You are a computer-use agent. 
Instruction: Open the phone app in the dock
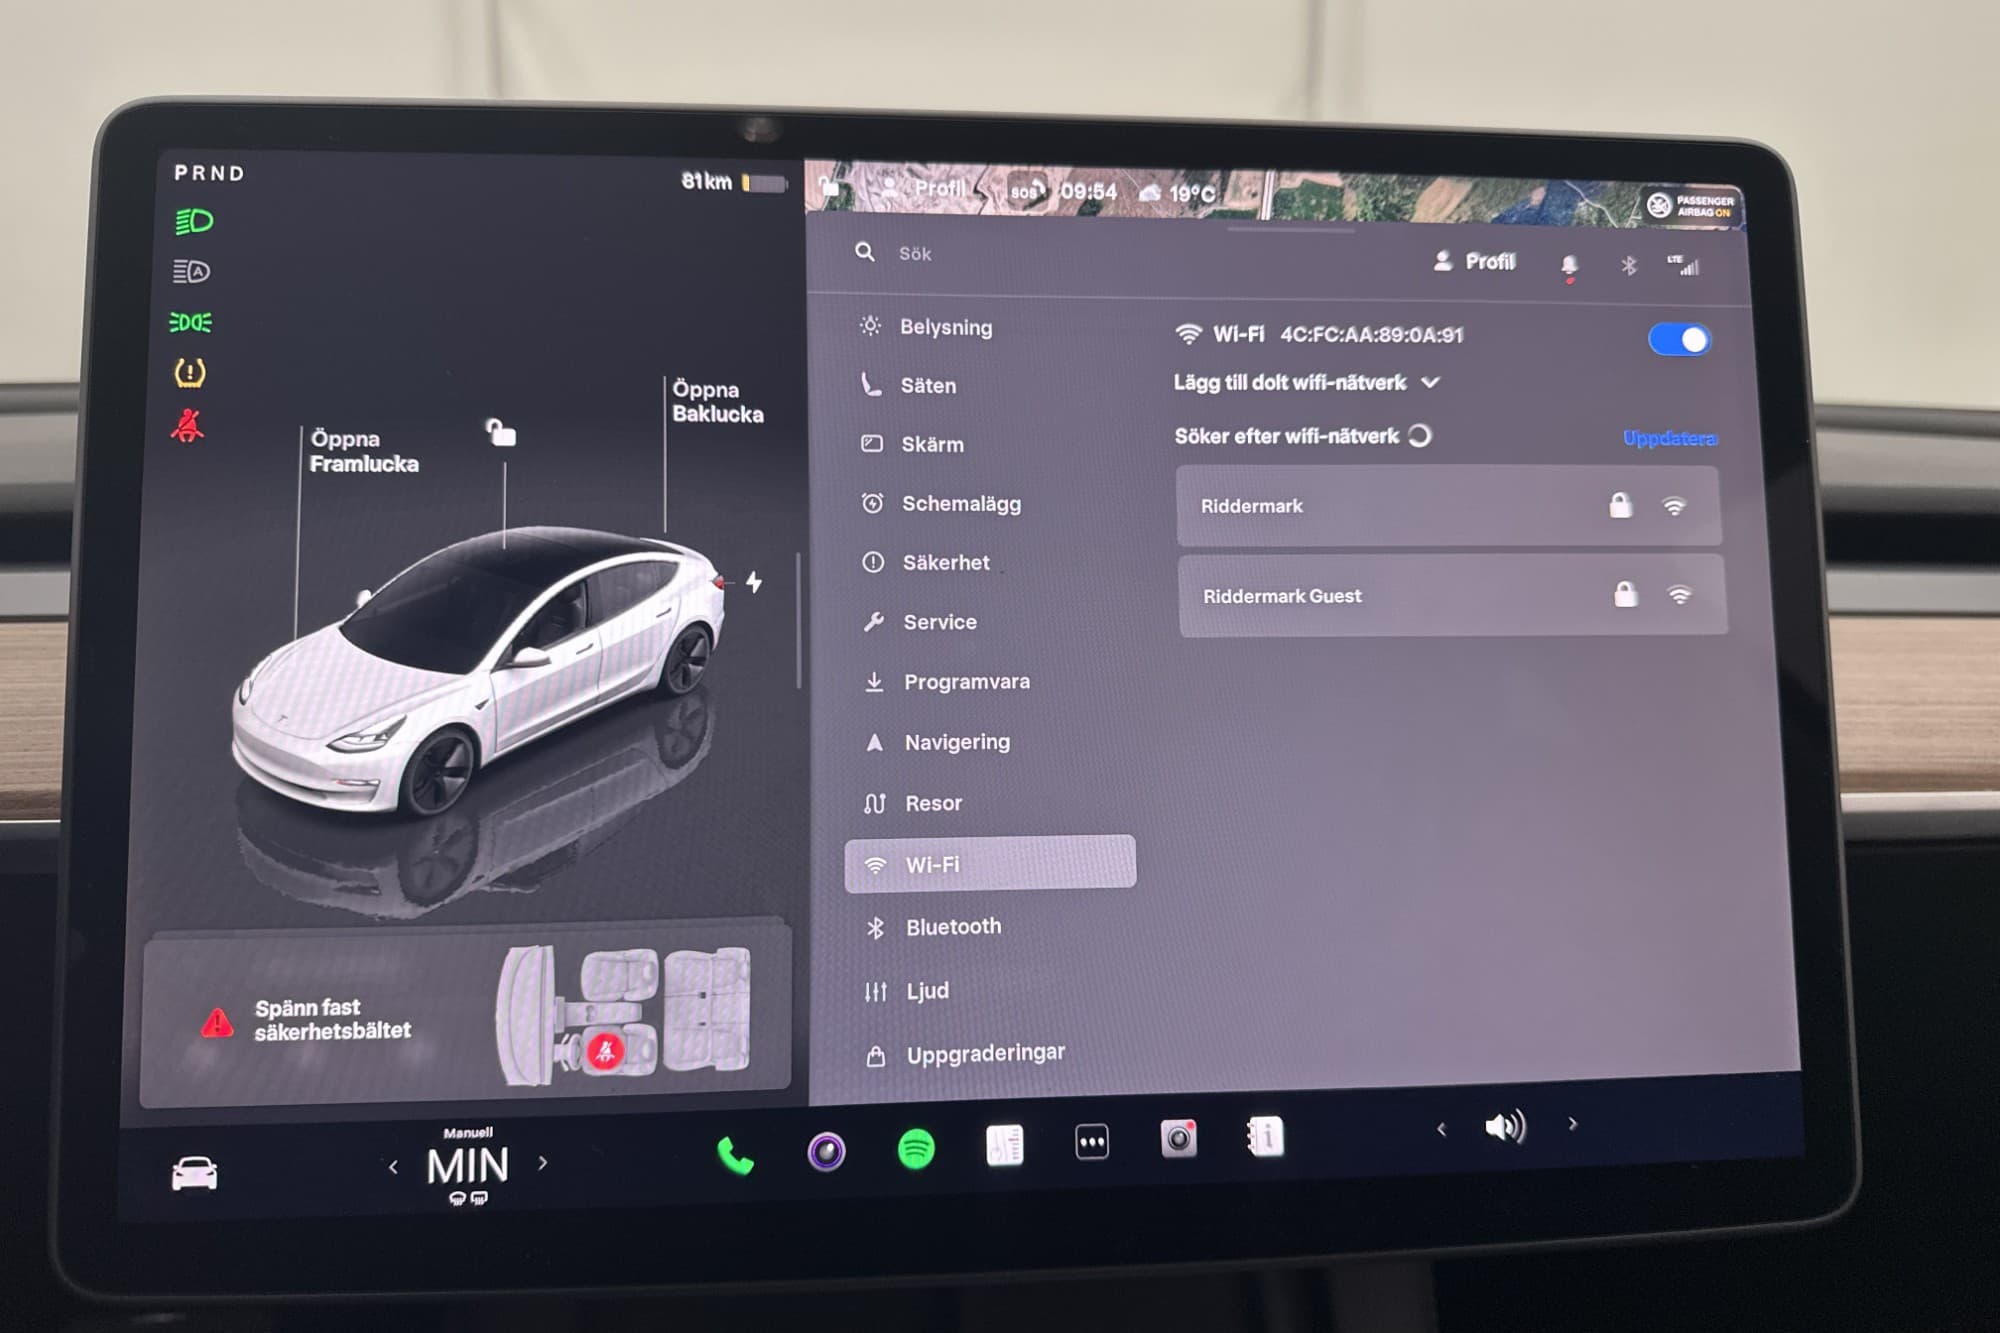pyautogui.click(x=735, y=1157)
